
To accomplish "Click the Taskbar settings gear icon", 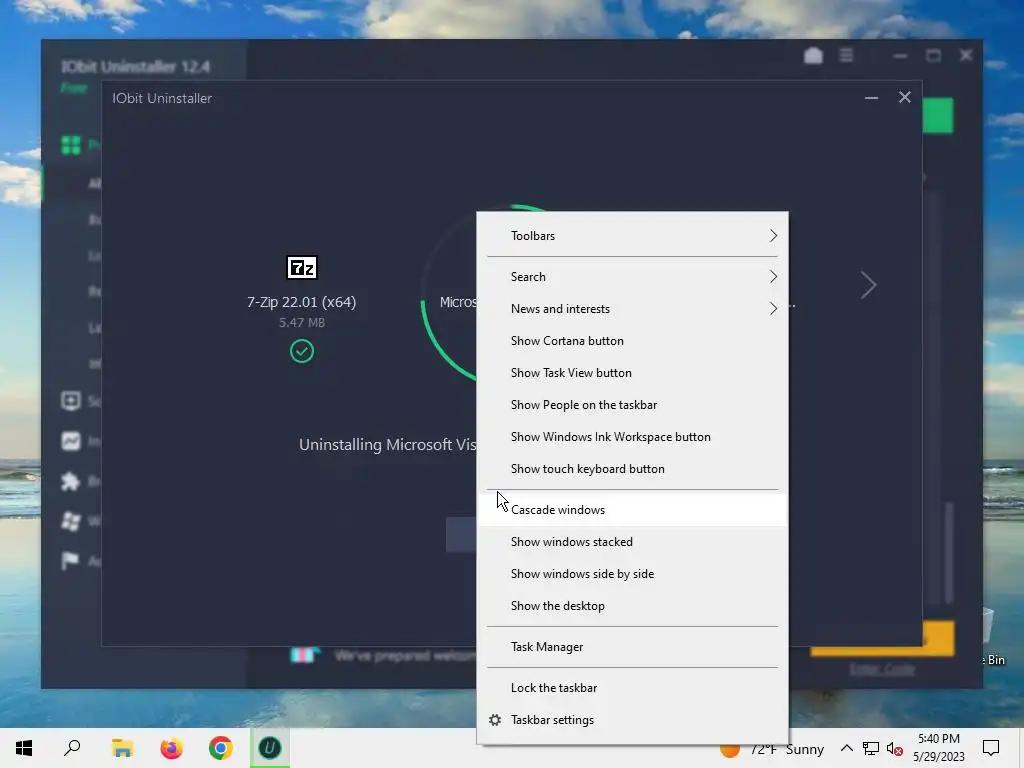I will [x=495, y=720].
